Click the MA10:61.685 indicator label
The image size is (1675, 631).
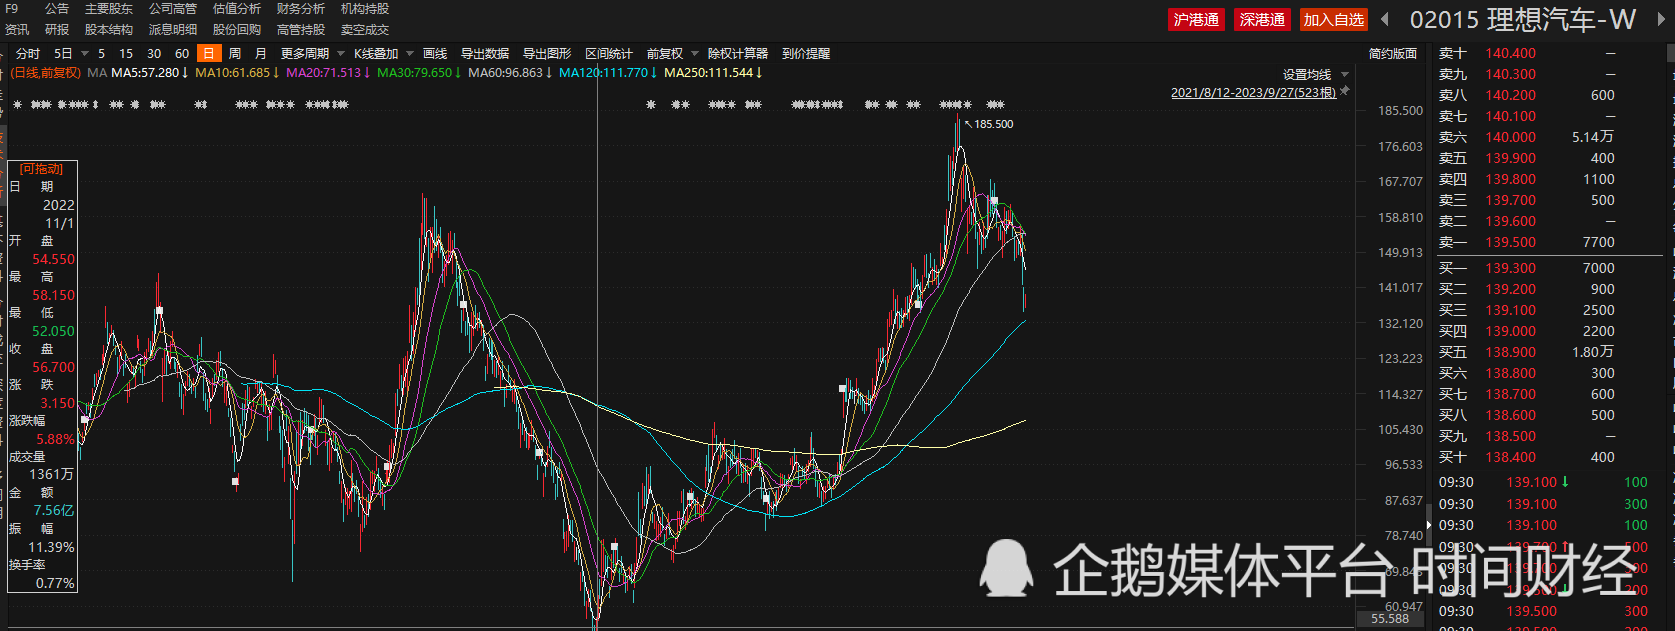(x=237, y=73)
